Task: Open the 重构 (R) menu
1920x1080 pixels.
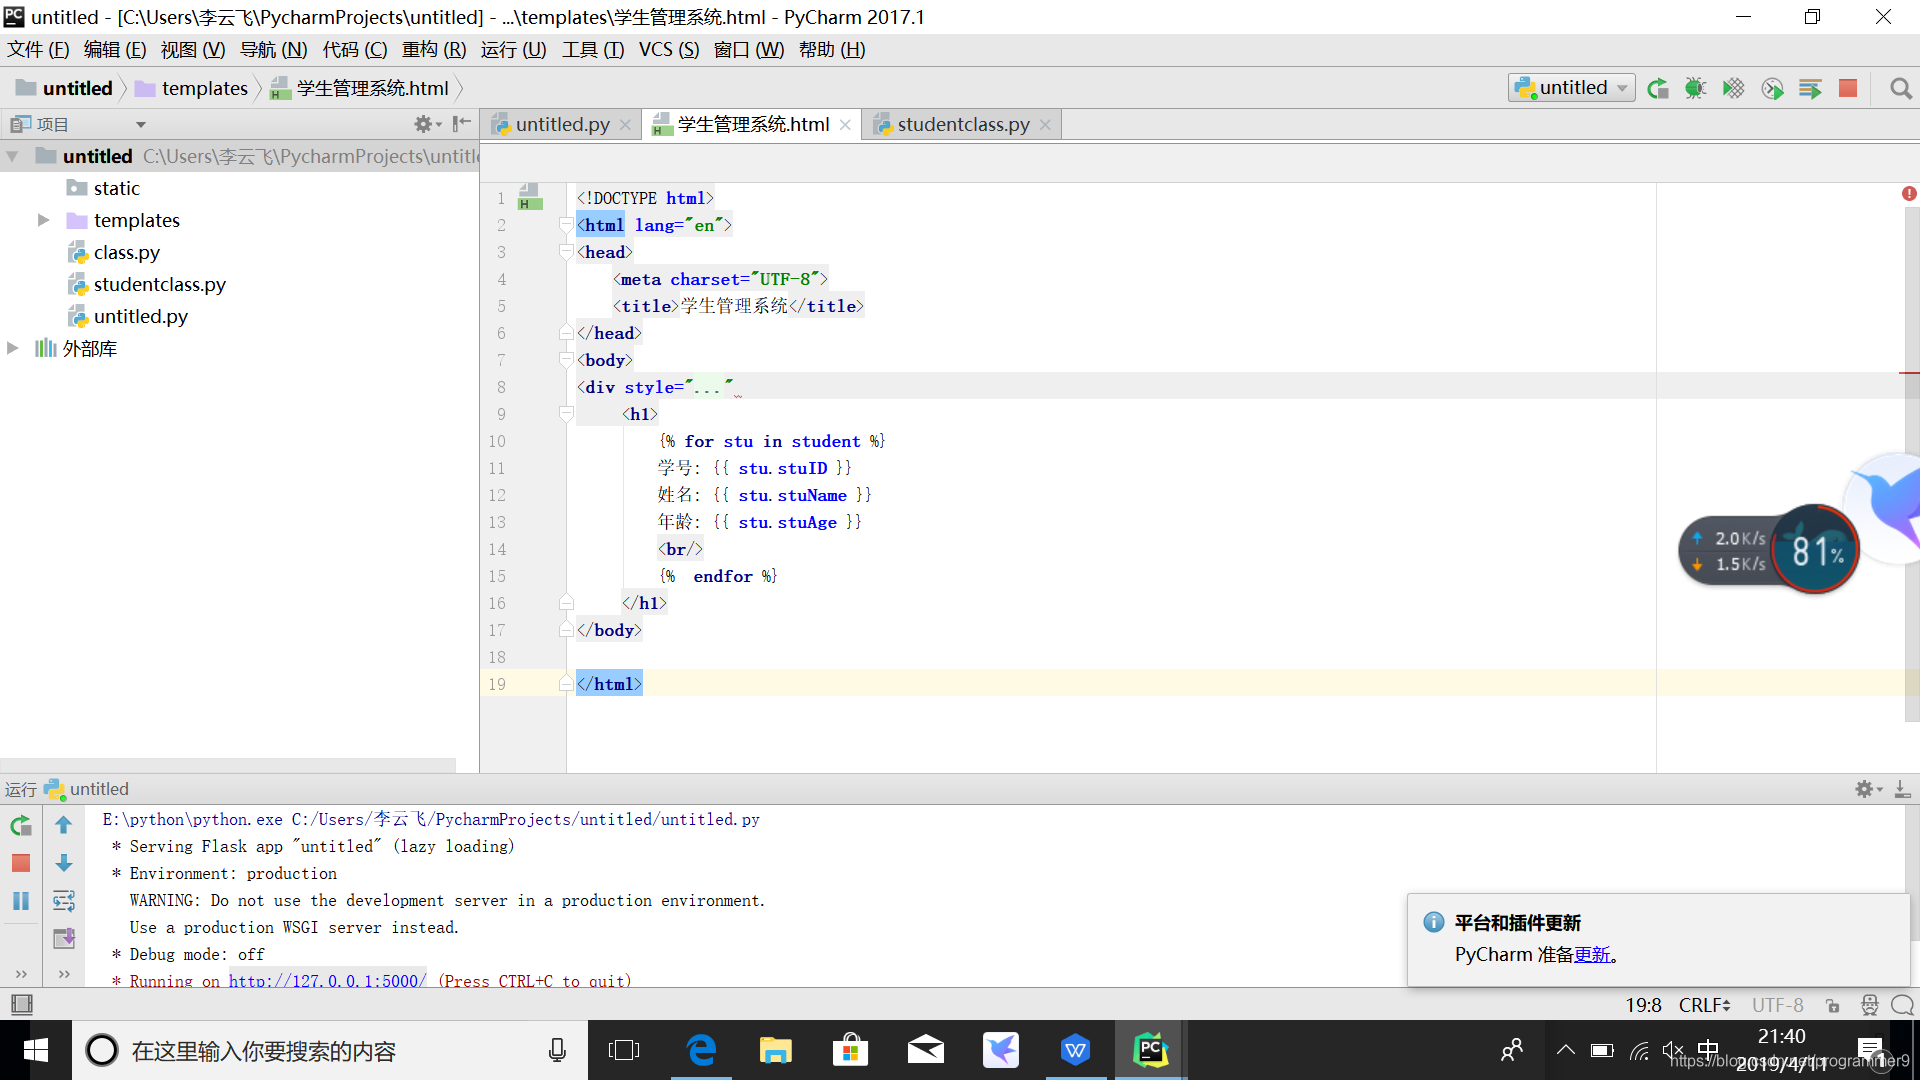Action: click(x=433, y=50)
